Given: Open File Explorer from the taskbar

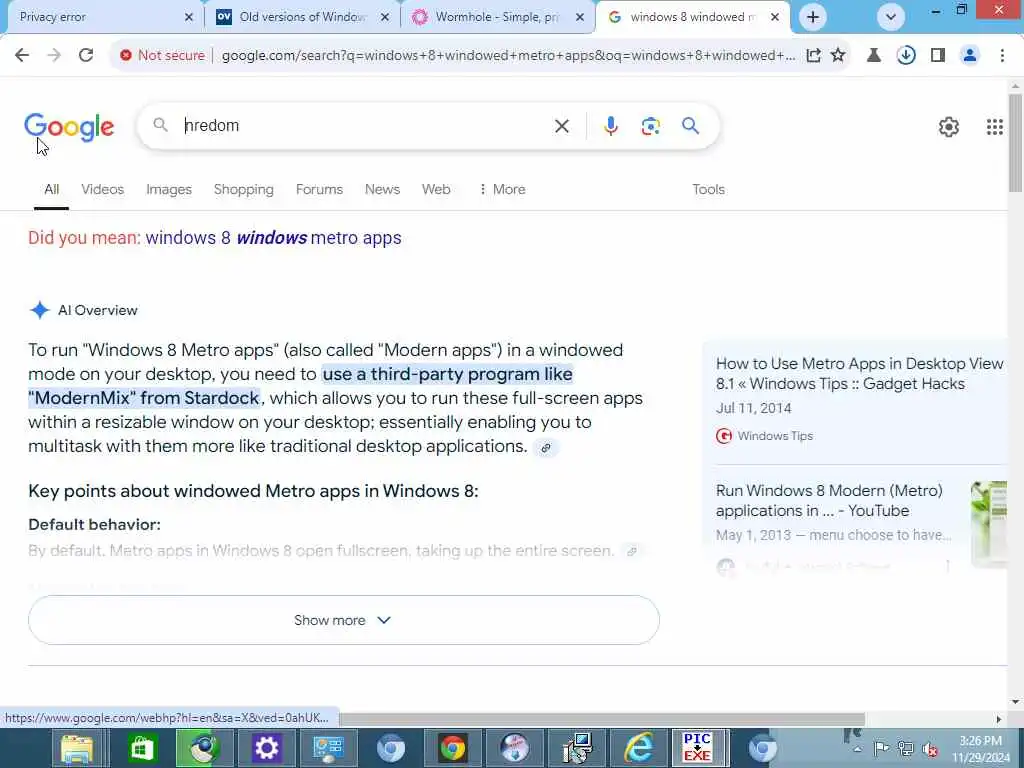Looking at the screenshot, I should [x=78, y=748].
